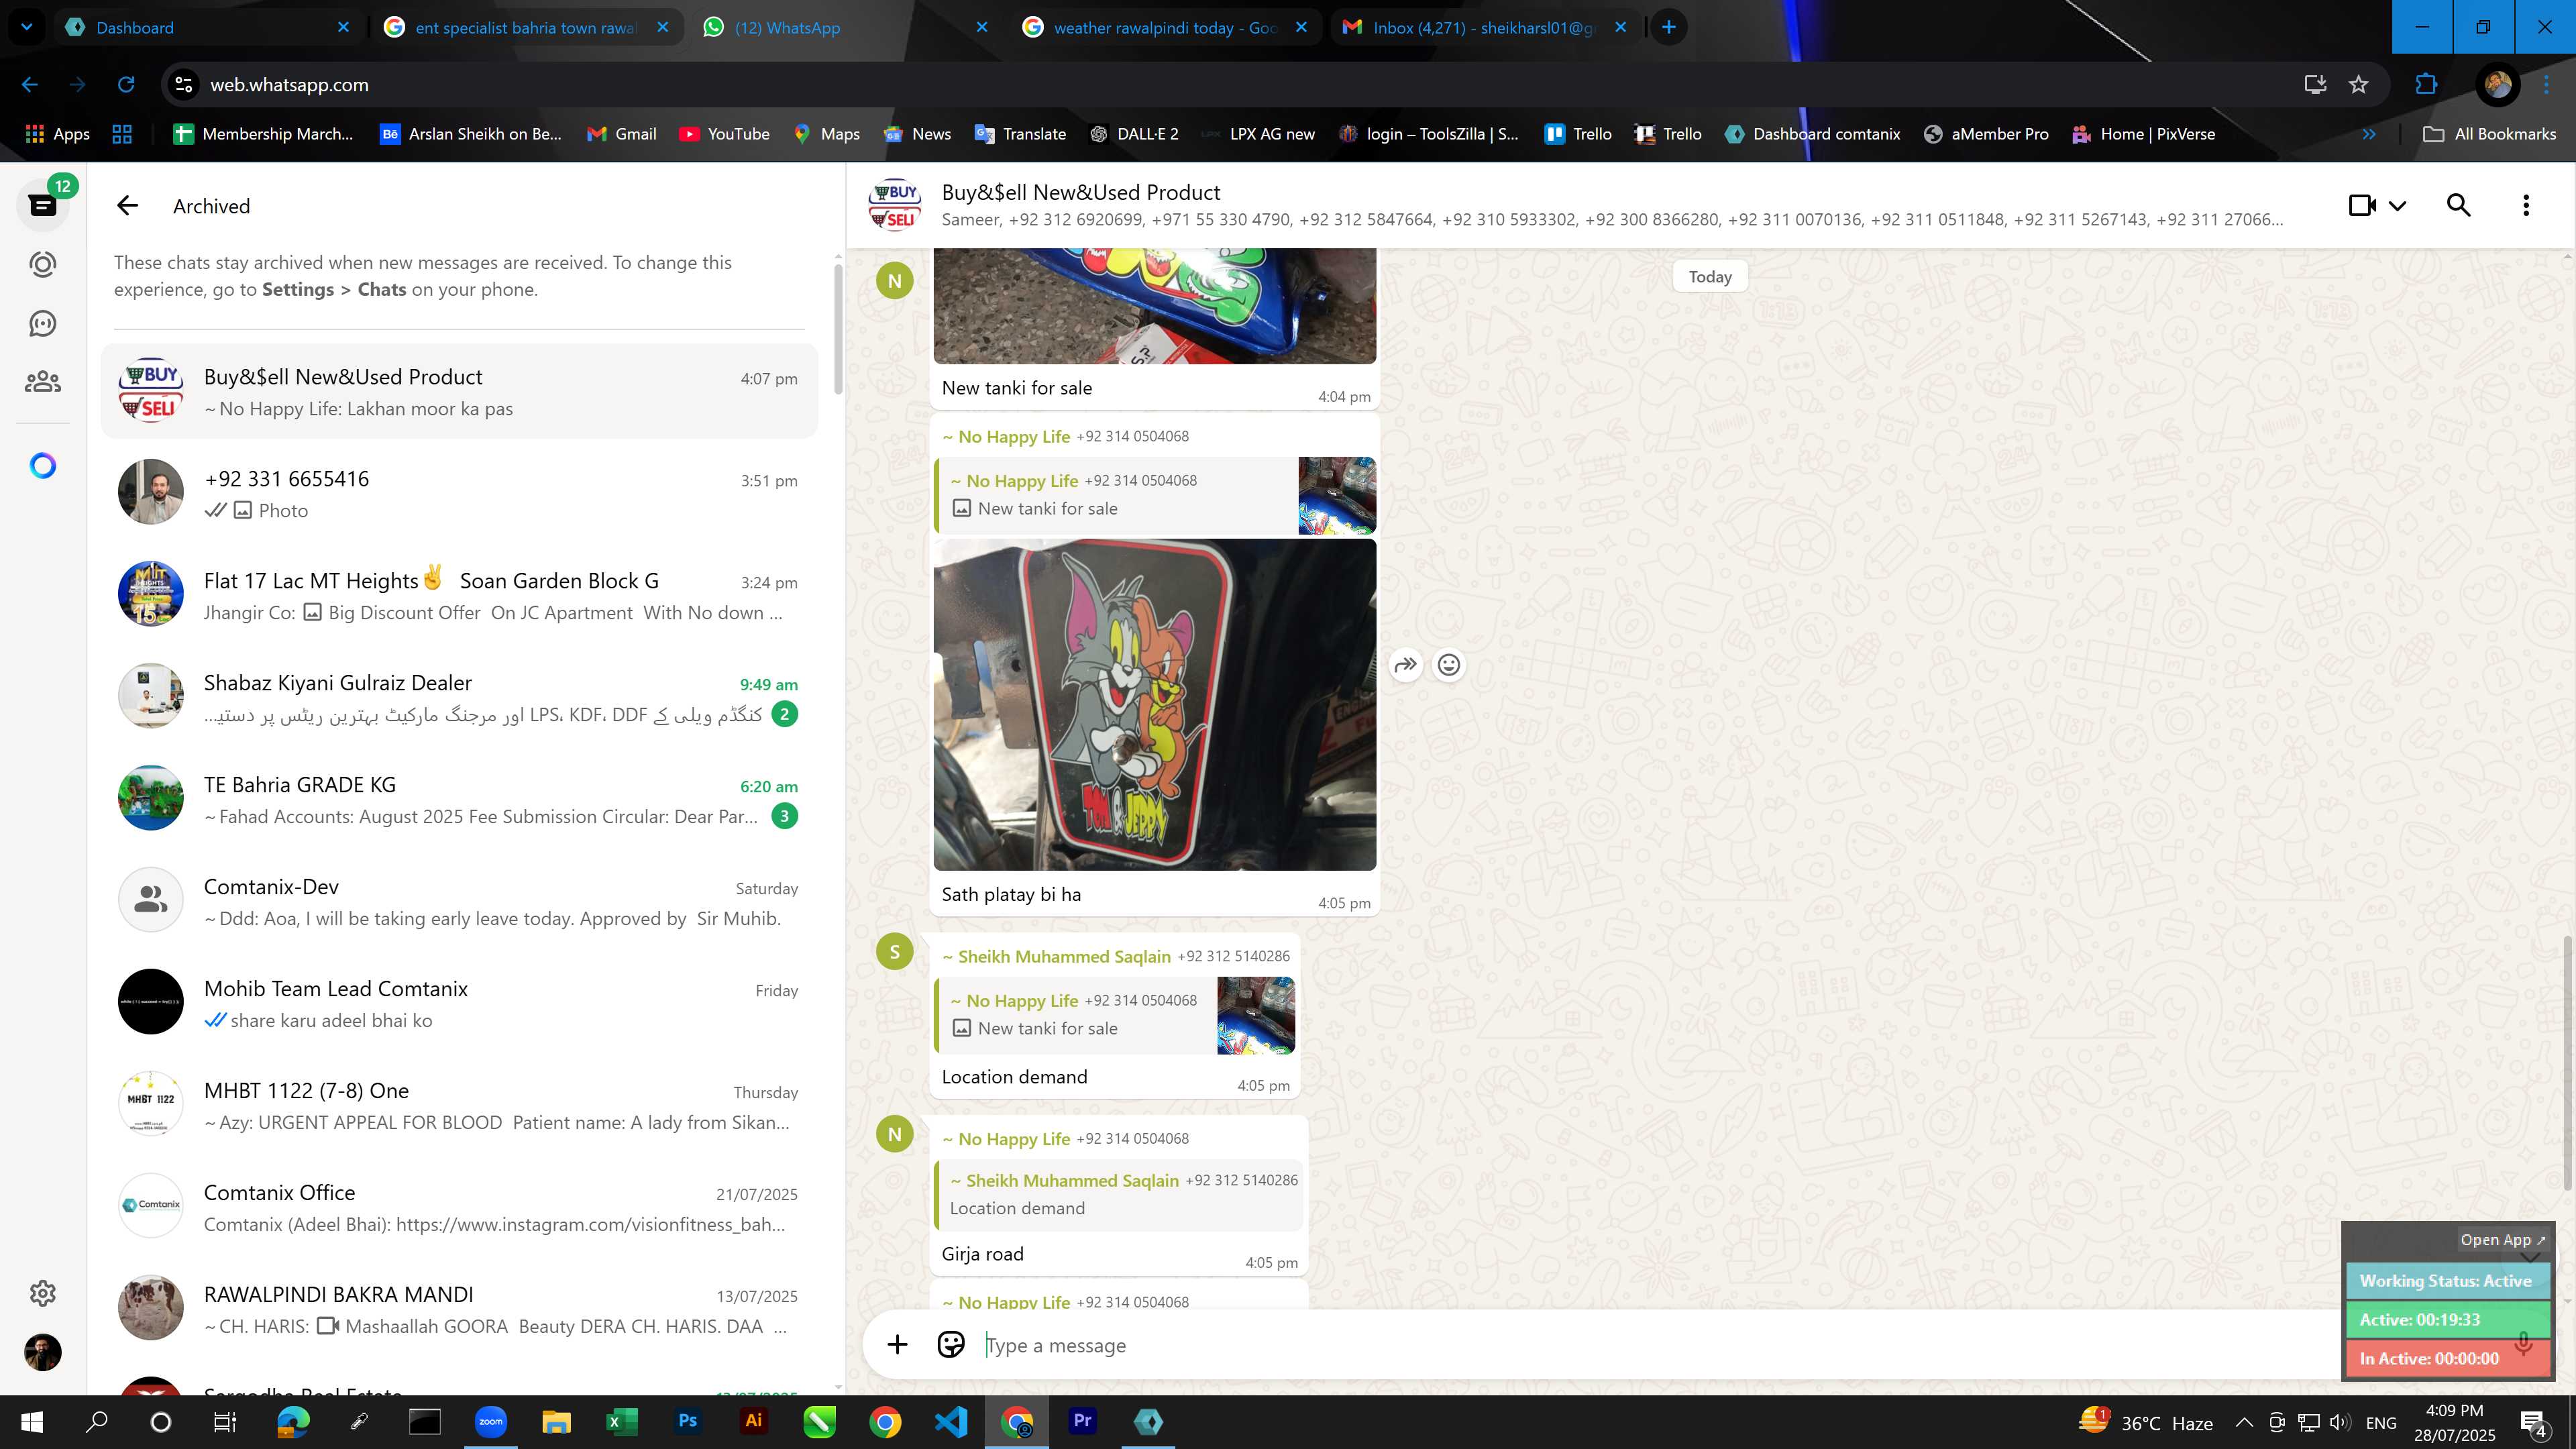Open the tab search dropdown arrow
Screen dimensions: 2576x1449
(x=27, y=27)
